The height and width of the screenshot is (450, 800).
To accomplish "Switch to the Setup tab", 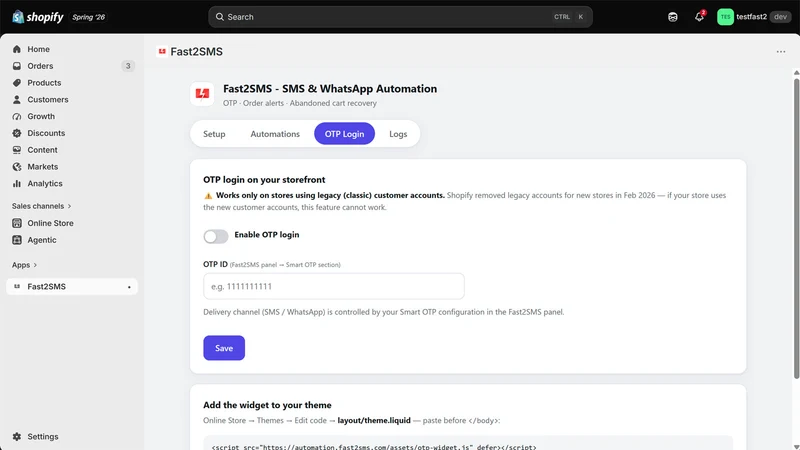I will click(214, 134).
